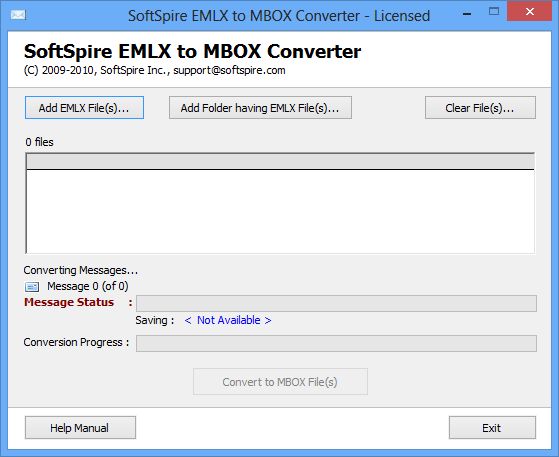Image resolution: width=559 pixels, height=457 pixels.
Task: Click the 0 files count label
Action: pyautogui.click(x=40, y=142)
